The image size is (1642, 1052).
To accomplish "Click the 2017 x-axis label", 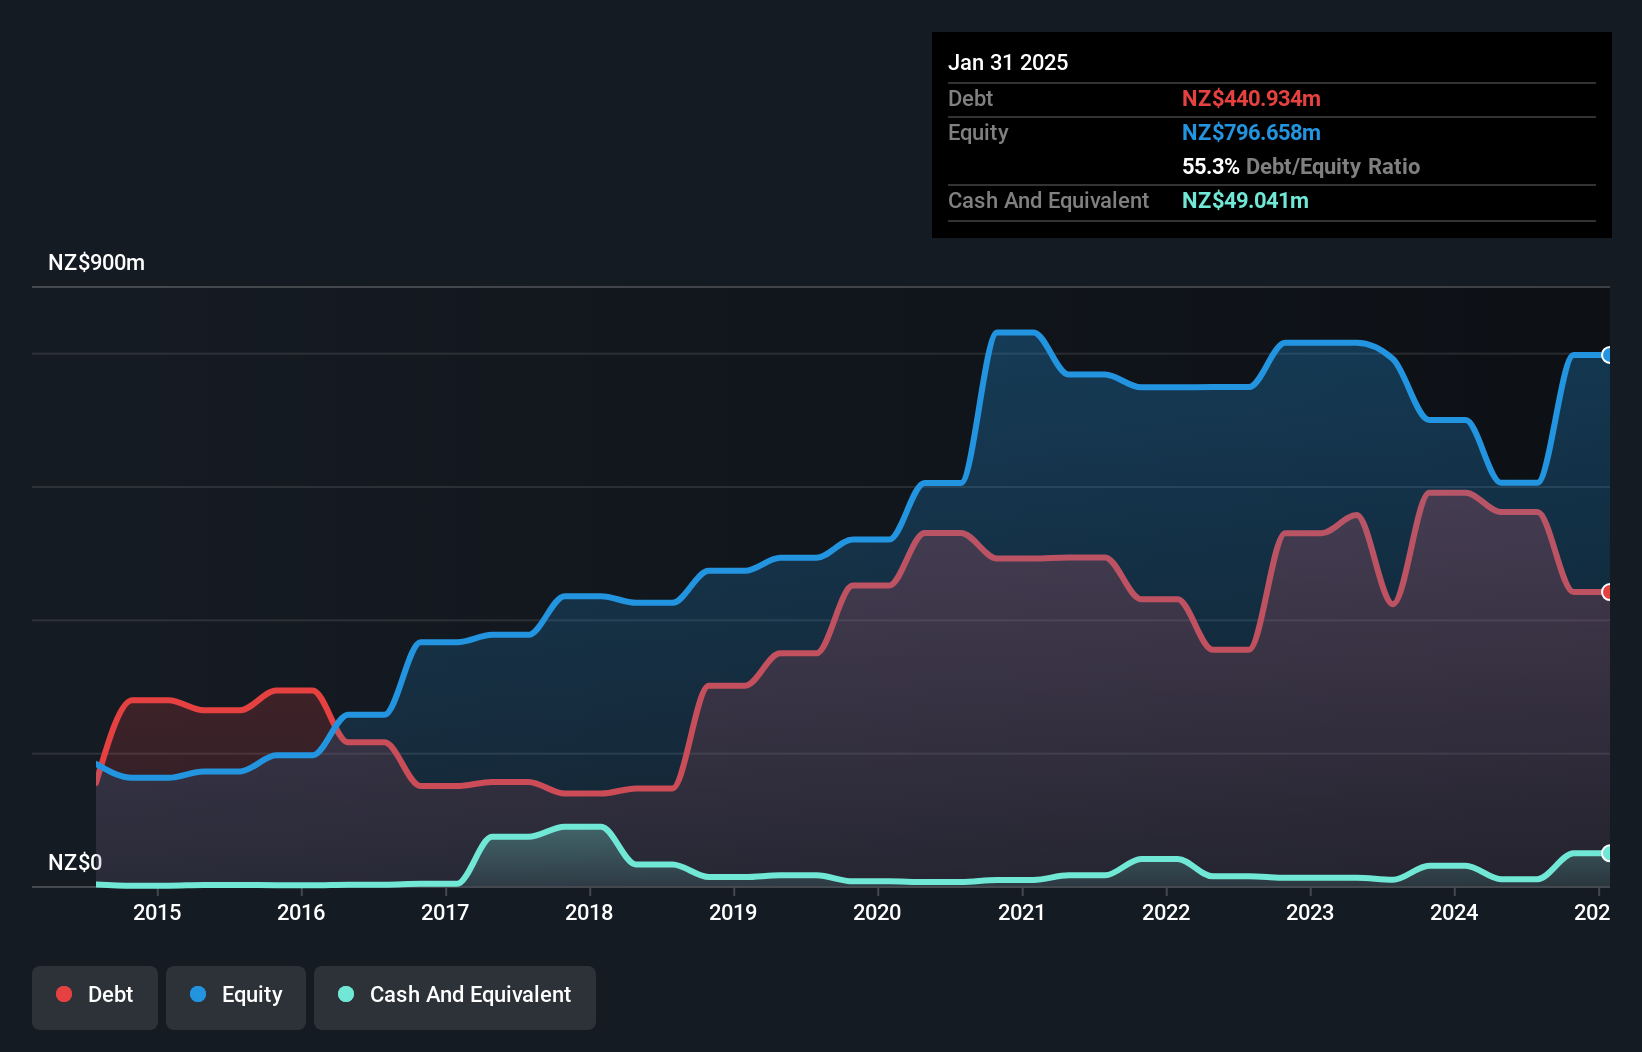I will pos(445,912).
